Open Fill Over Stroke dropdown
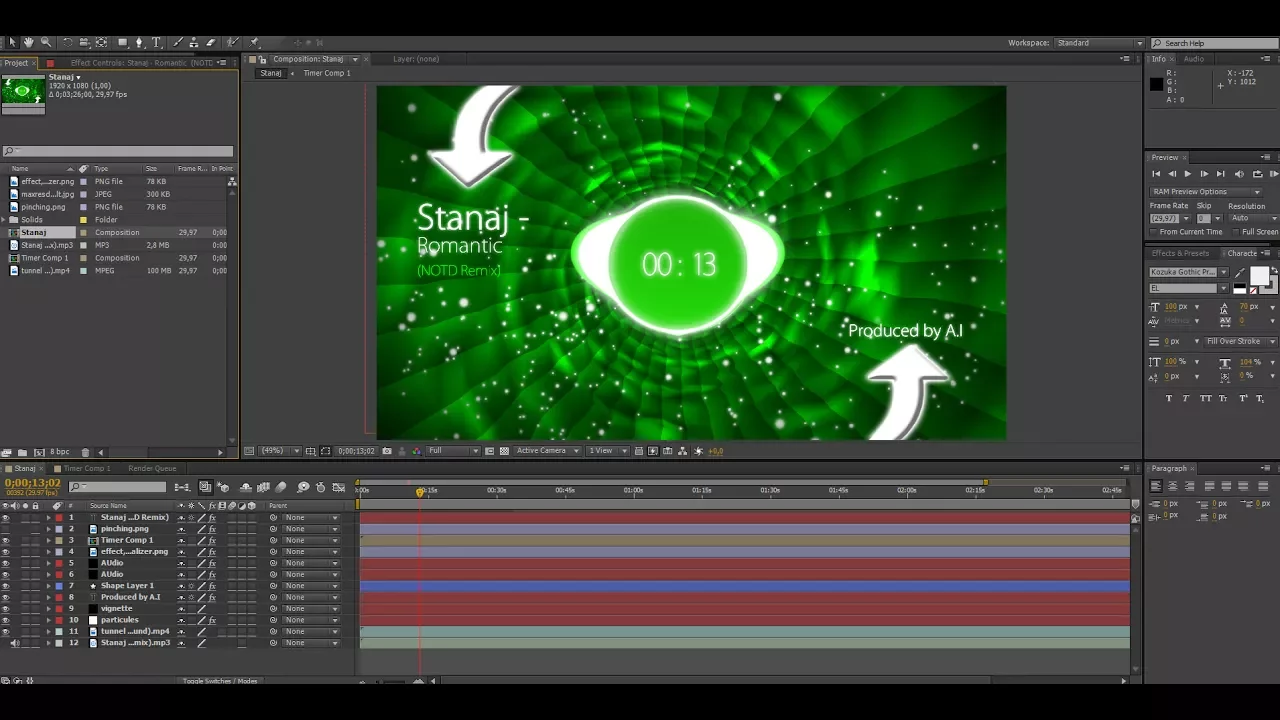 (x=1241, y=342)
